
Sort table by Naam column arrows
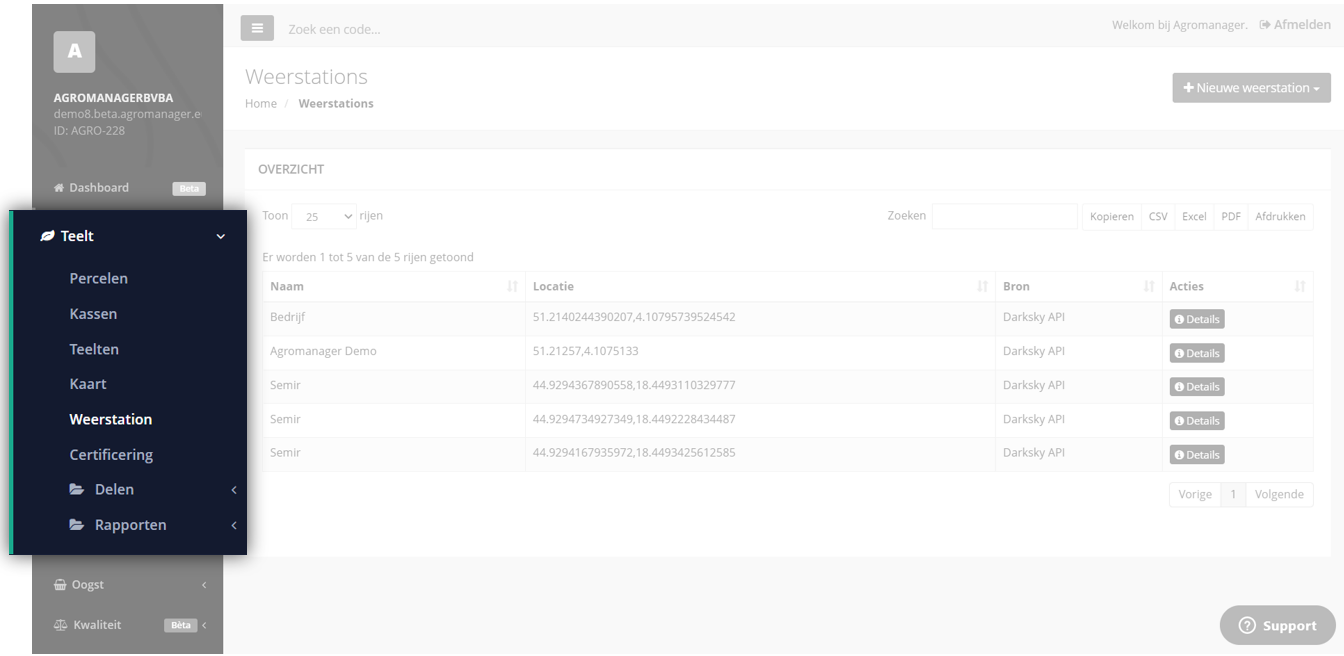pyautogui.click(x=512, y=286)
